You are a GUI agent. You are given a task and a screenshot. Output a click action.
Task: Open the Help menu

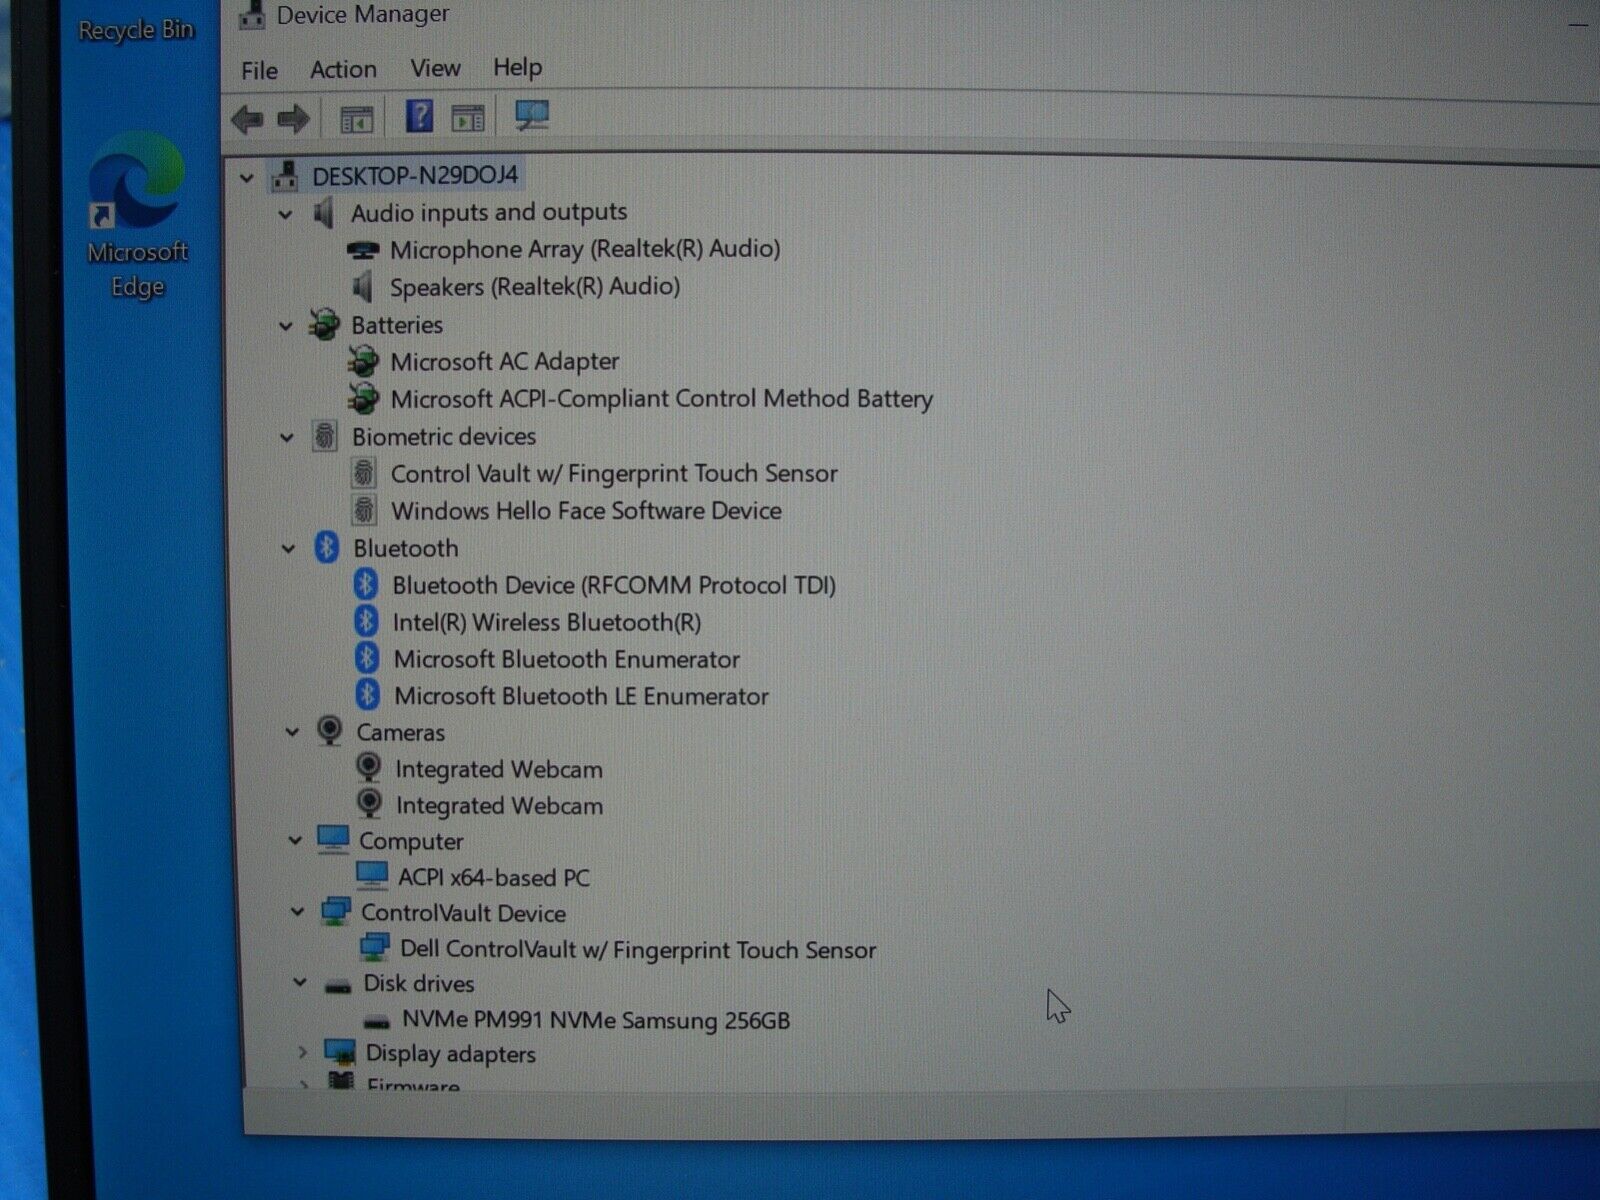pyautogui.click(x=517, y=67)
